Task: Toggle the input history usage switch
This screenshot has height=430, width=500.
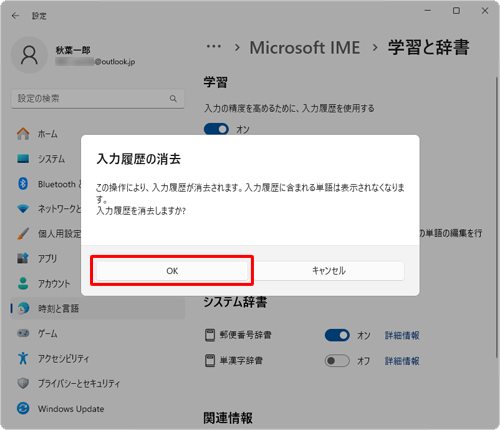Action: point(216,129)
